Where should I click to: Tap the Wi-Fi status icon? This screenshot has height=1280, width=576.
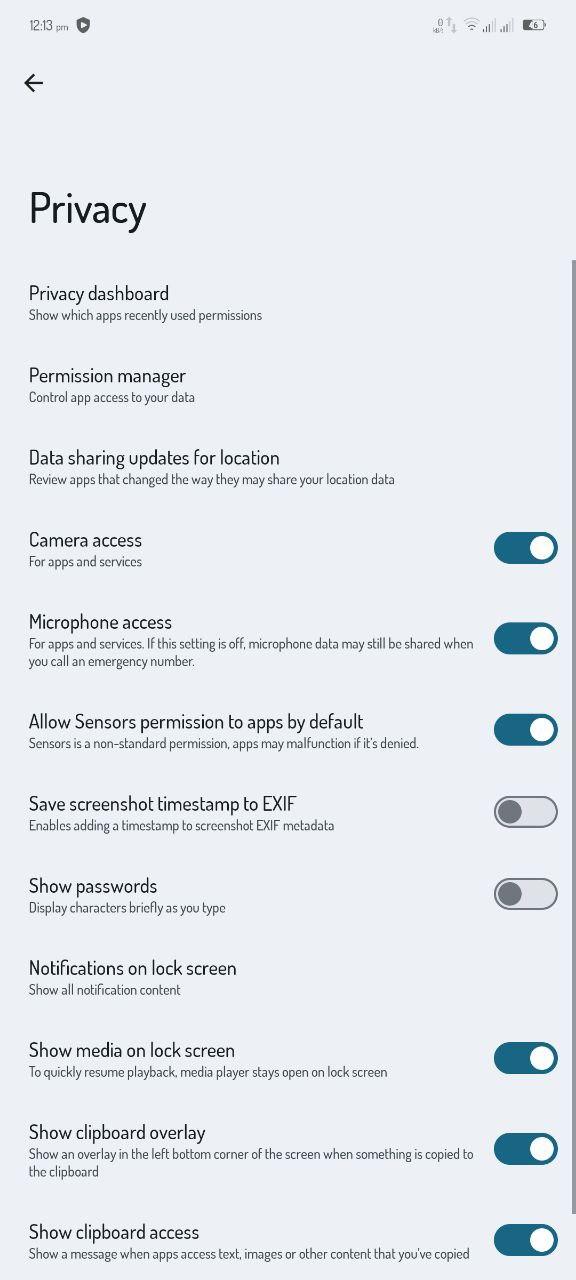tap(471, 25)
